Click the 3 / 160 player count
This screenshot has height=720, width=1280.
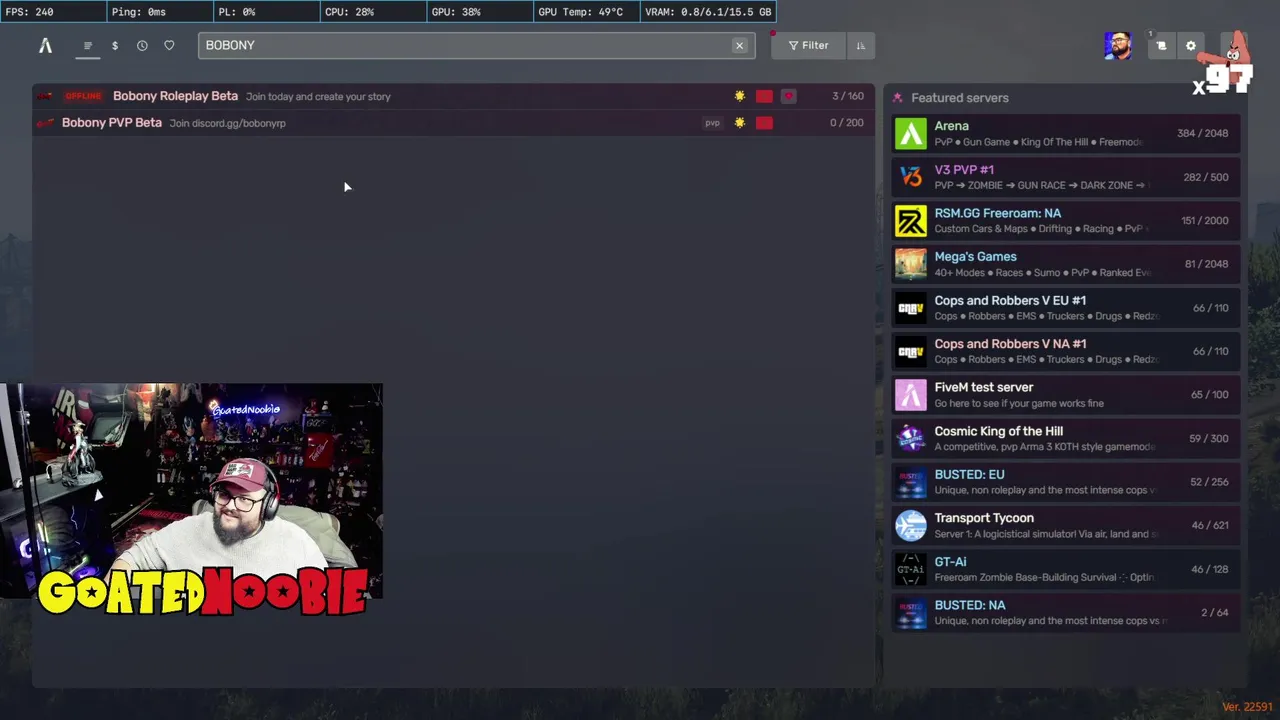(x=848, y=96)
